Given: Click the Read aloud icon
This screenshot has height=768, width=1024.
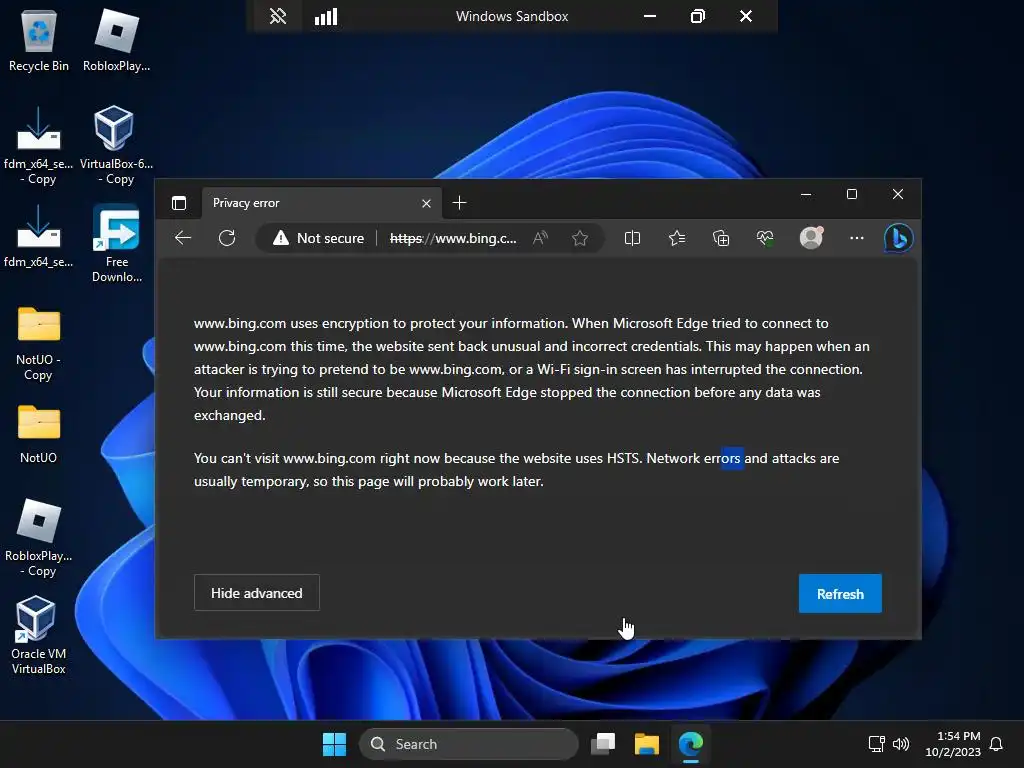Looking at the screenshot, I should coord(540,238).
